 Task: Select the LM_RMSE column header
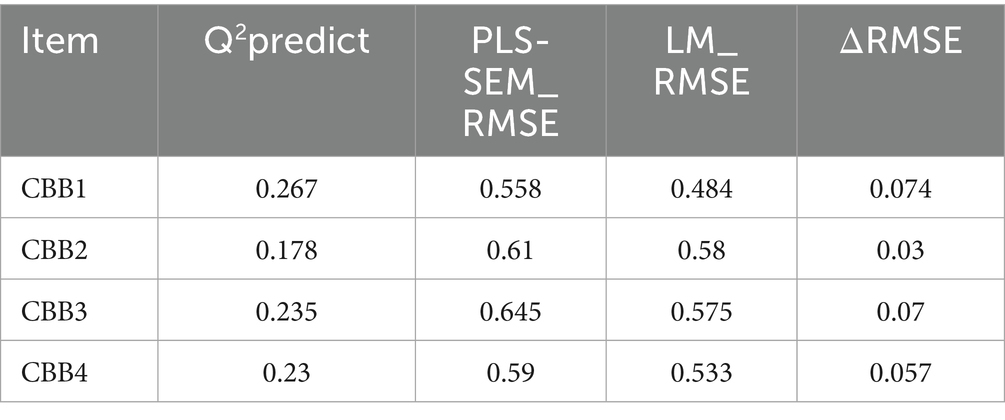[x=701, y=62]
